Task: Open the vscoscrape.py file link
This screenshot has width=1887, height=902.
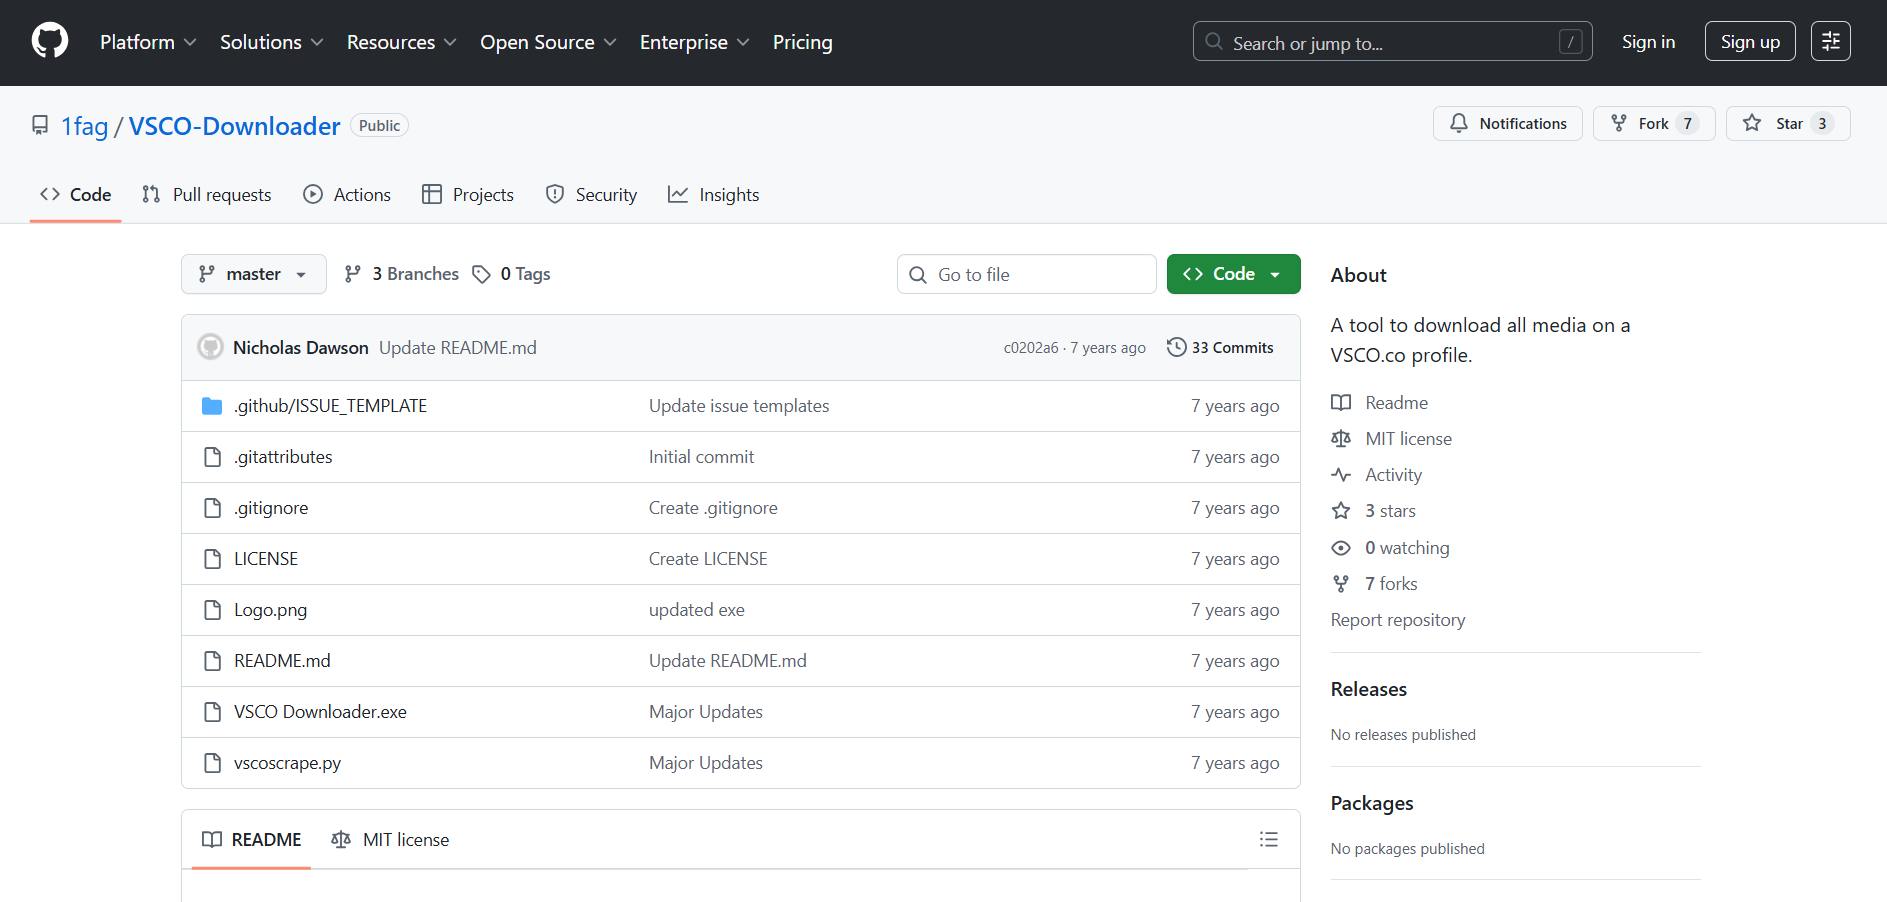Action: point(287,762)
